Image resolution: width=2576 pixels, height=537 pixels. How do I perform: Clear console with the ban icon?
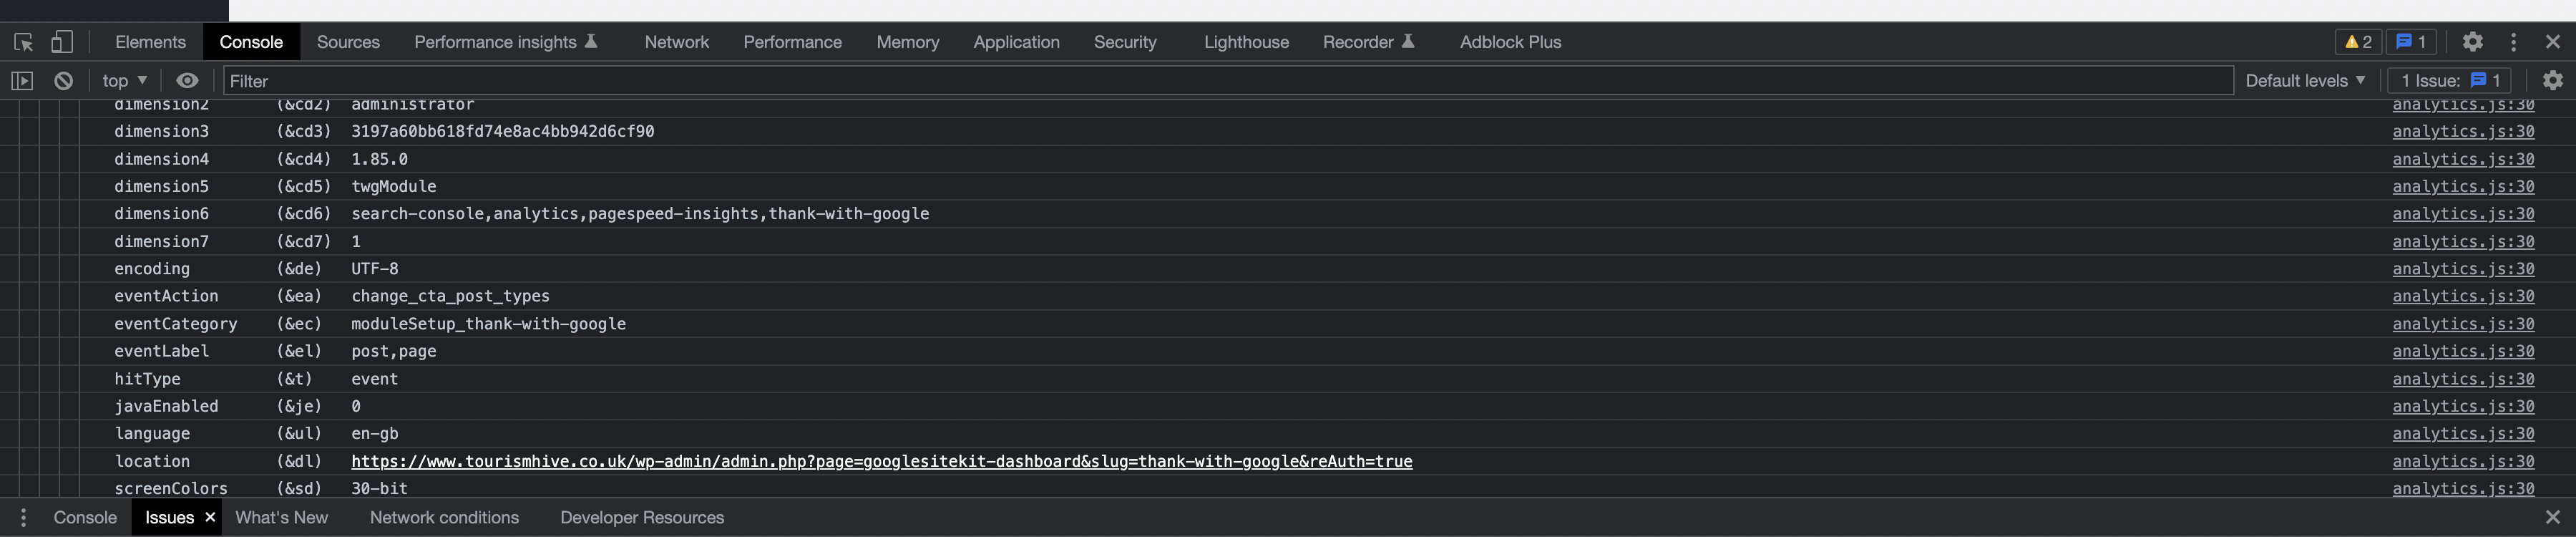click(63, 81)
